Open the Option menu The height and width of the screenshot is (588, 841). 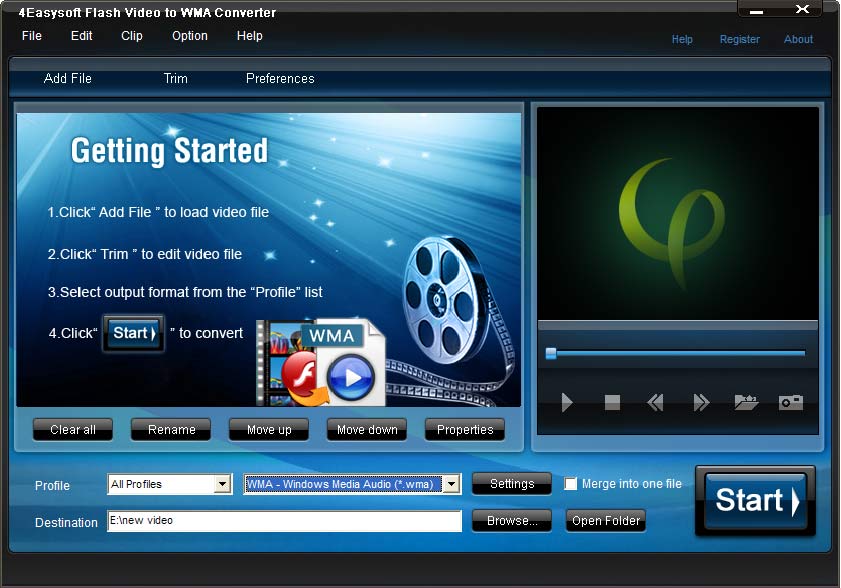click(x=190, y=36)
